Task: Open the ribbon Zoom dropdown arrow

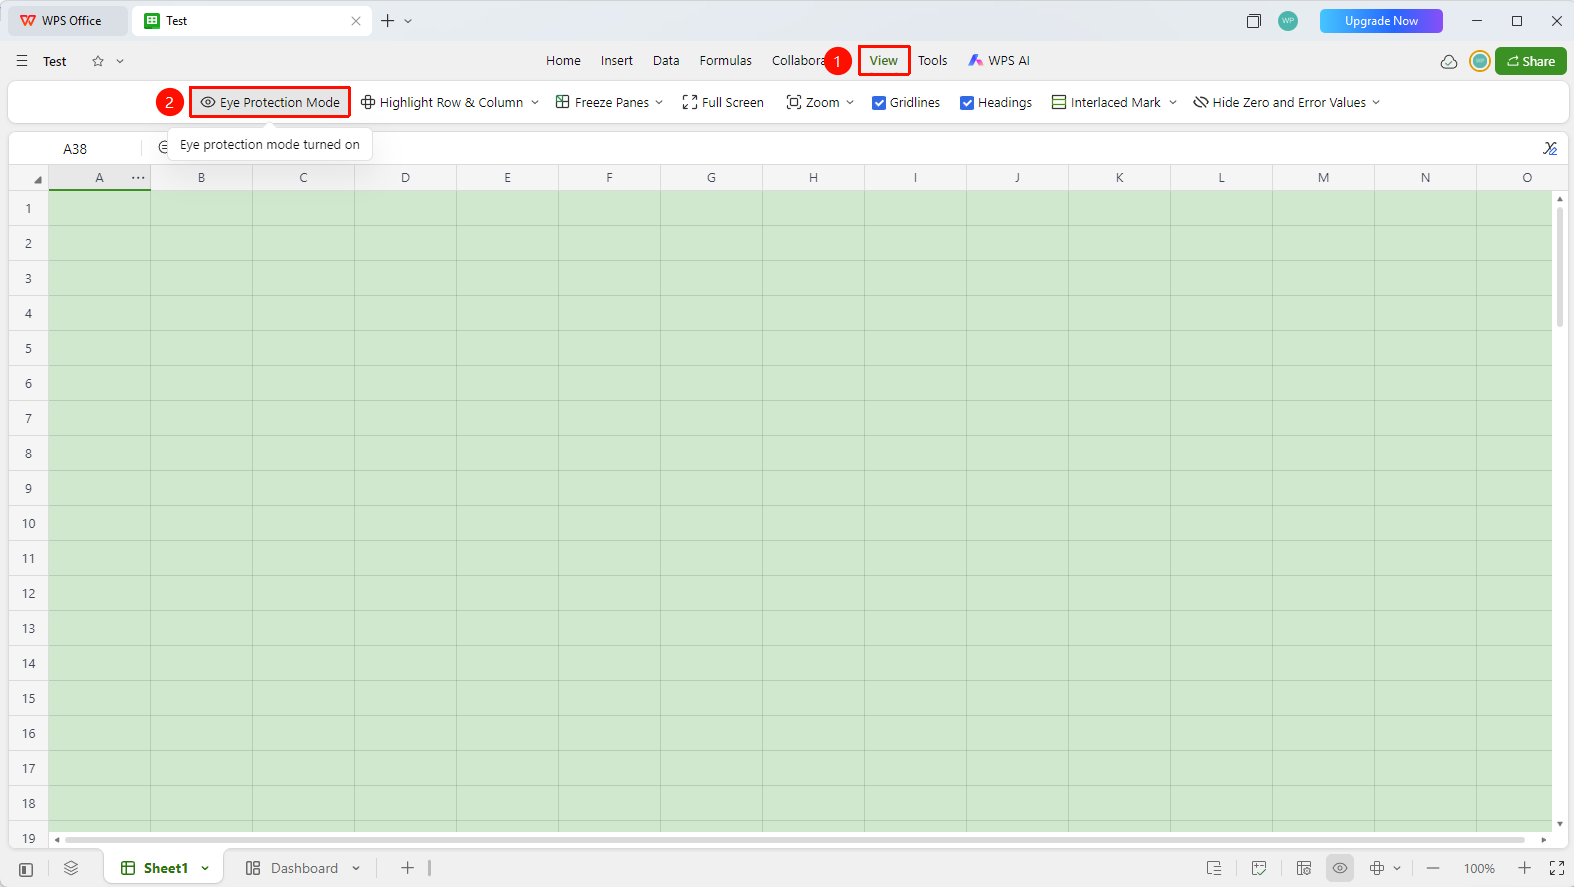Action: coord(850,102)
